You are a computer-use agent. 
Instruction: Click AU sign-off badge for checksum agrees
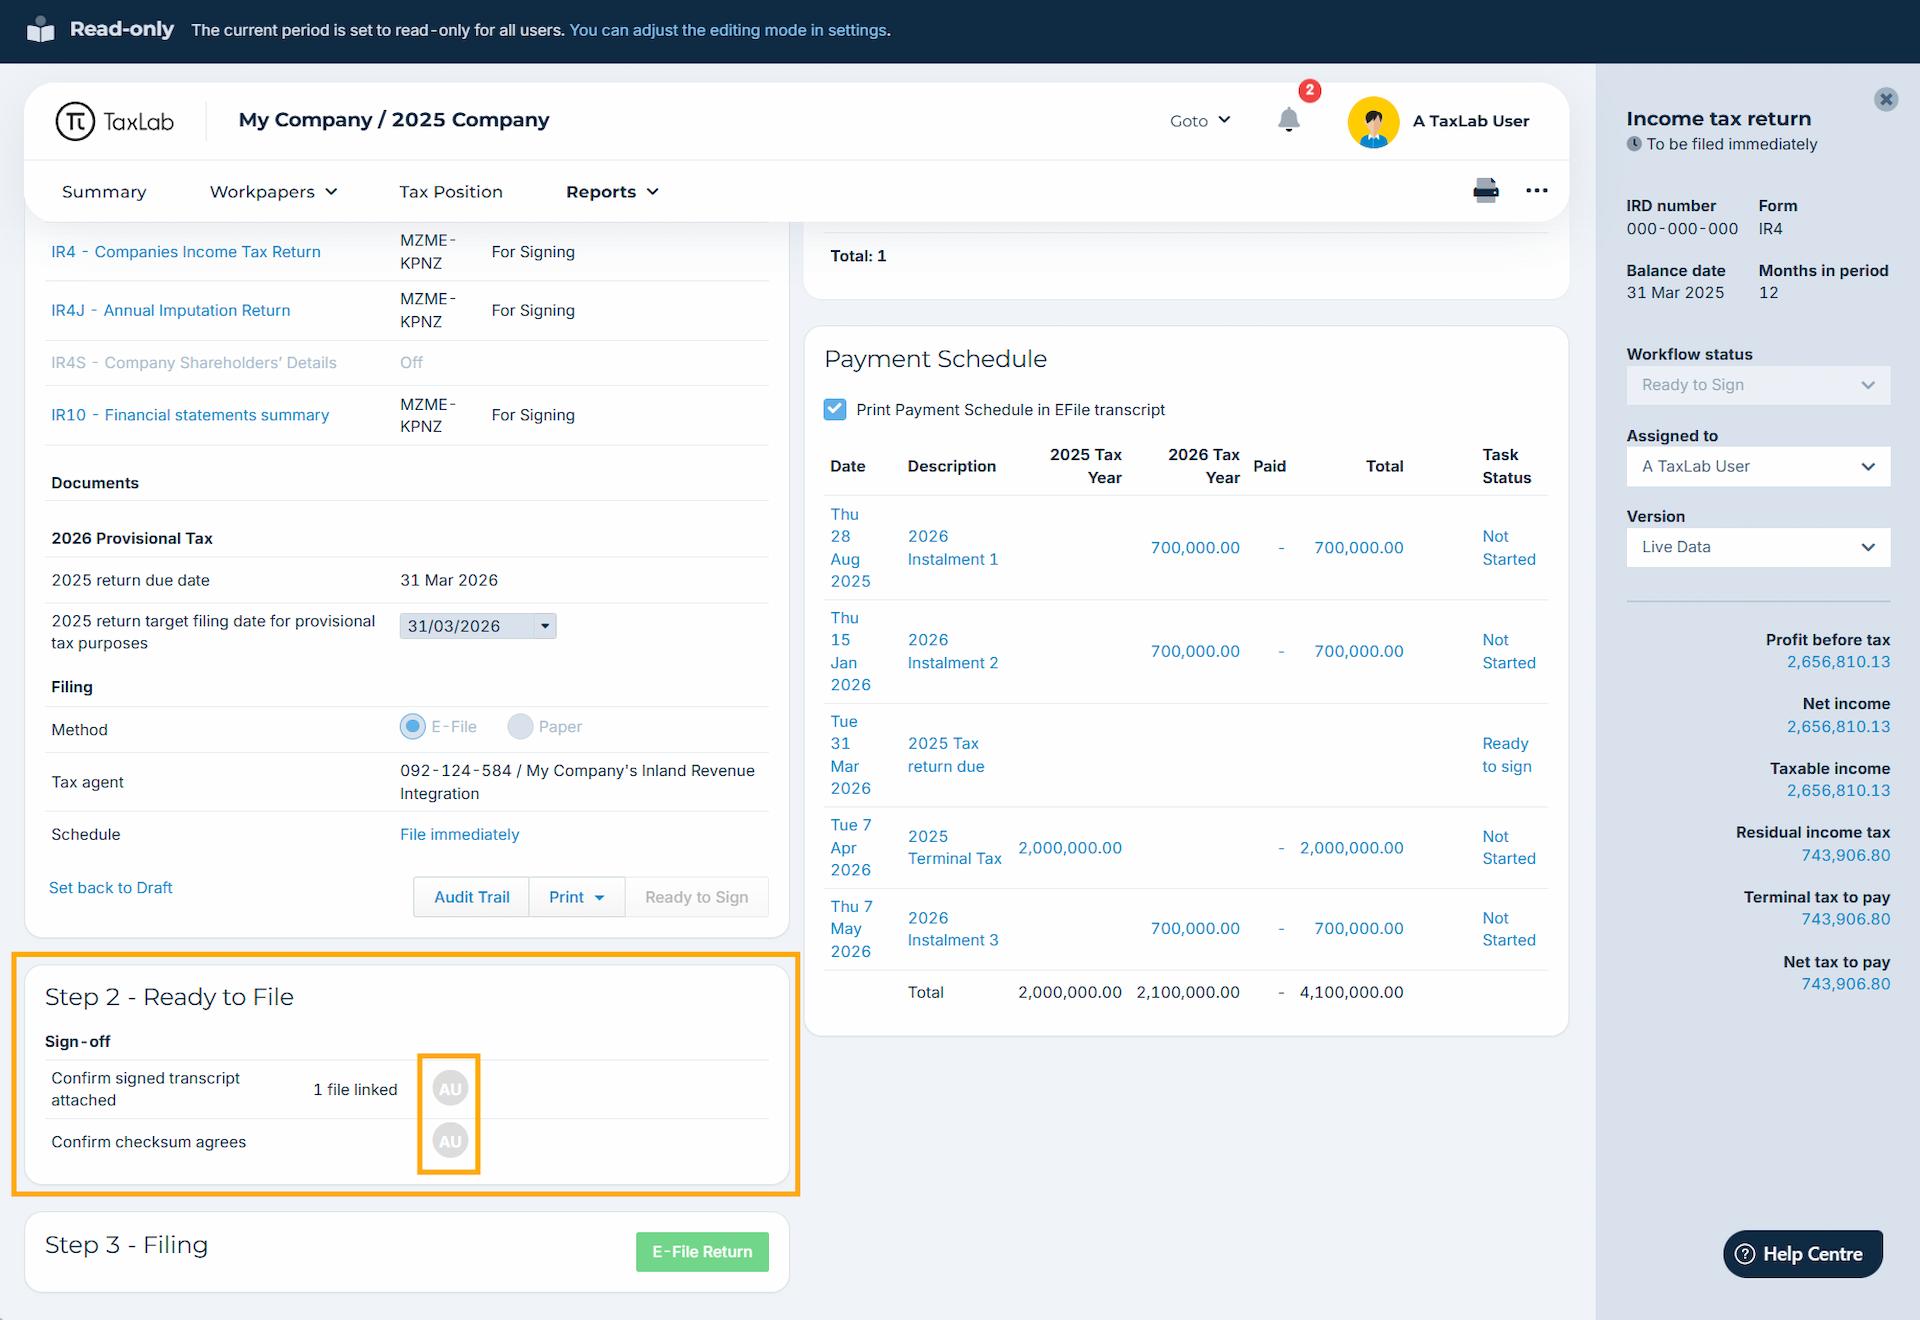click(450, 1141)
